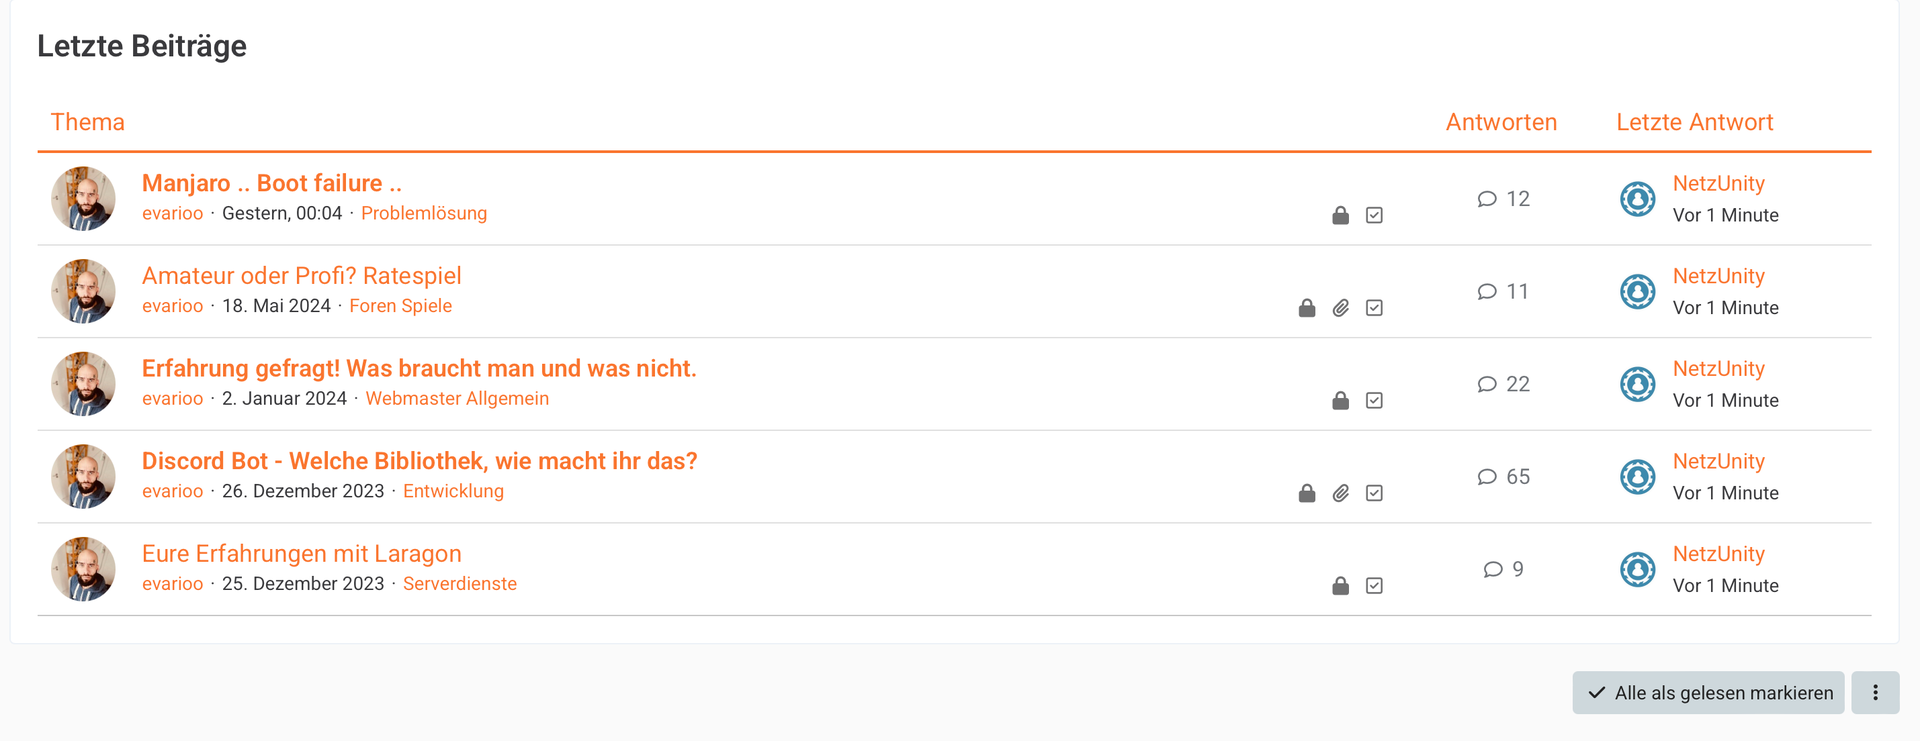Sort by Thema column header
The height and width of the screenshot is (741, 1920).
[x=88, y=122]
